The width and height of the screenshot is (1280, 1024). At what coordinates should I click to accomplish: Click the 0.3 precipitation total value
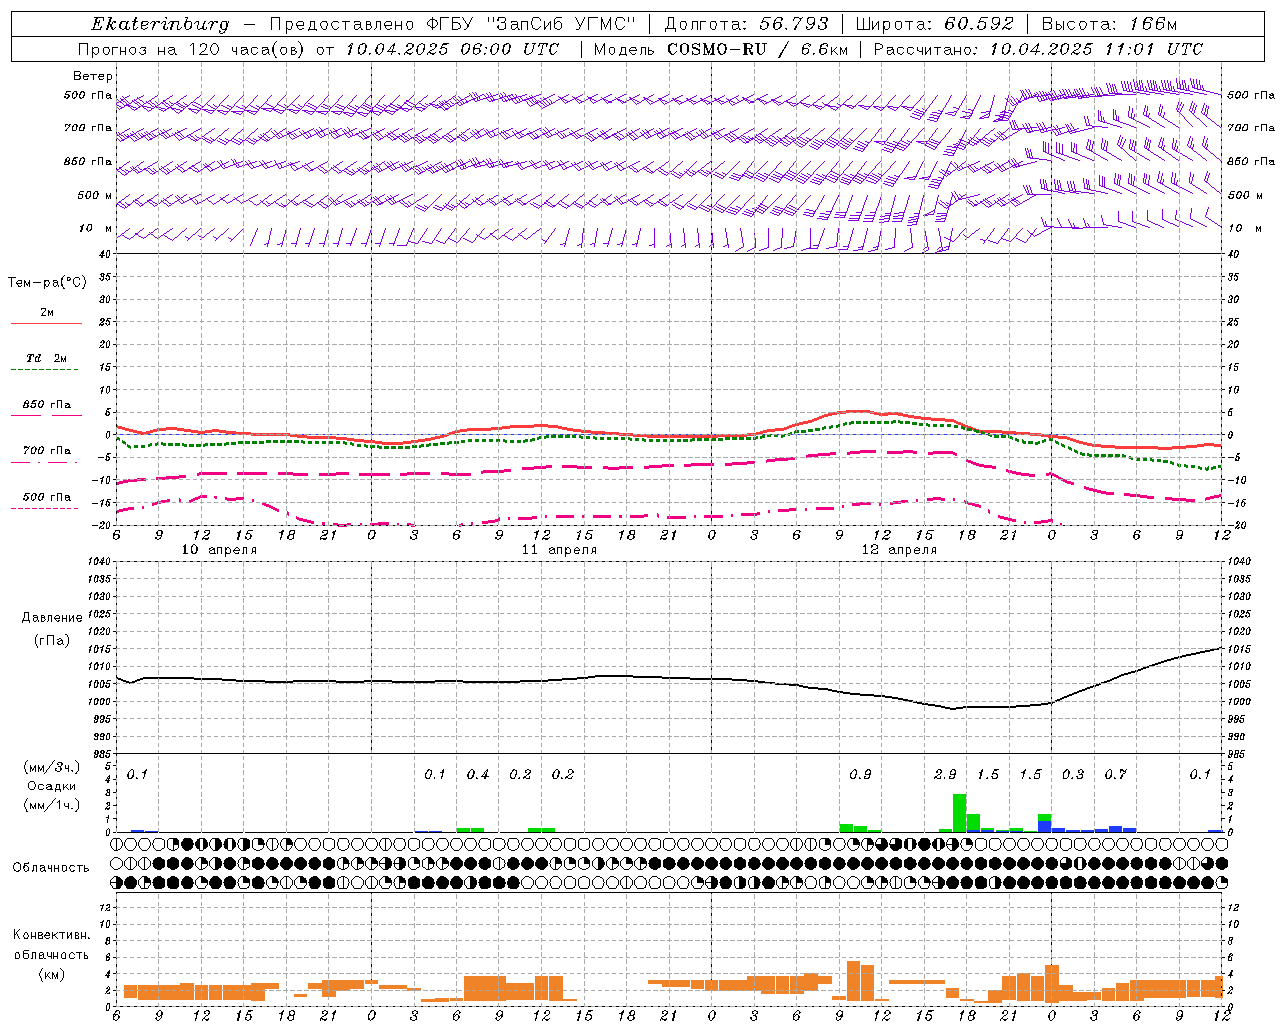[1073, 774]
